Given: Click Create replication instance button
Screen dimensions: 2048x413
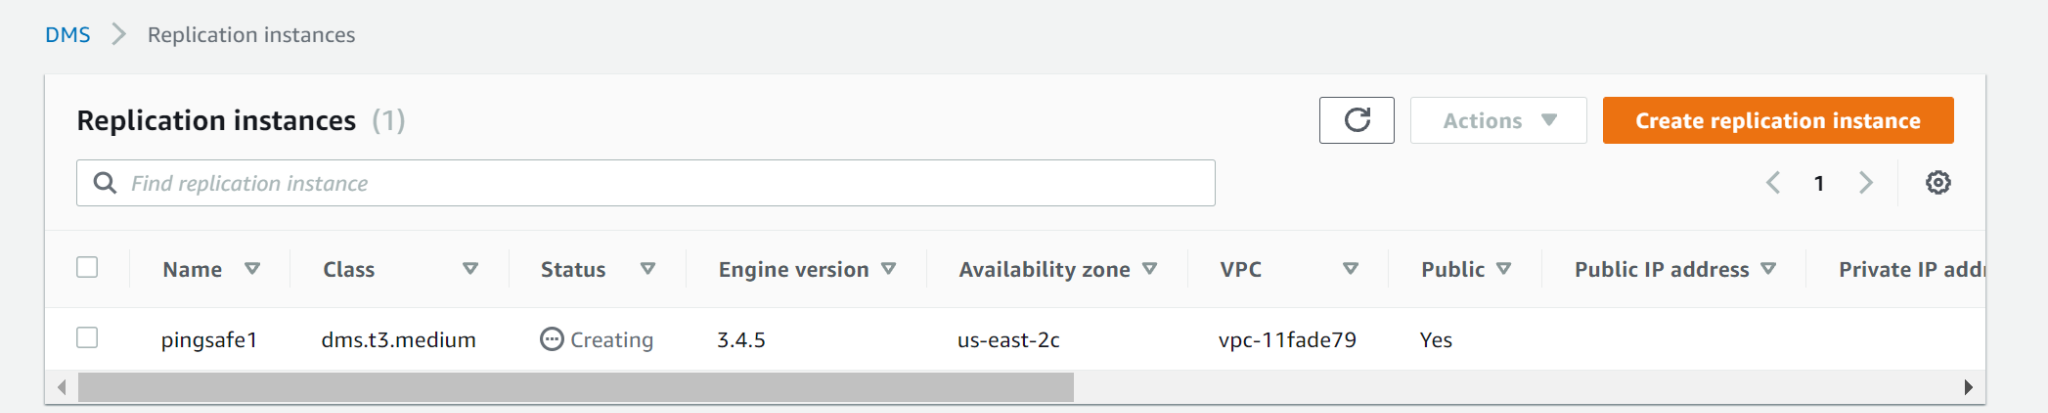Looking at the screenshot, I should 1777,121.
